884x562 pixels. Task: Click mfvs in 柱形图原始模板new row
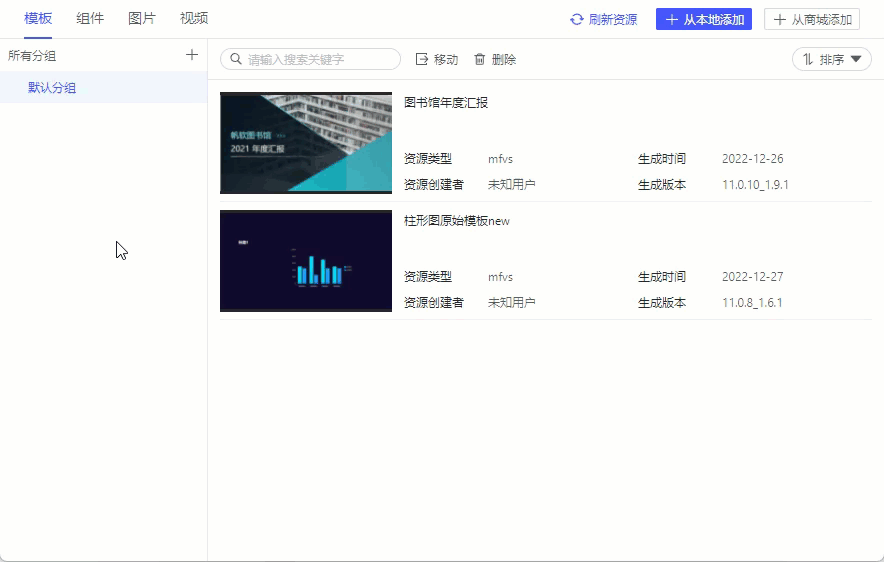(x=500, y=277)
